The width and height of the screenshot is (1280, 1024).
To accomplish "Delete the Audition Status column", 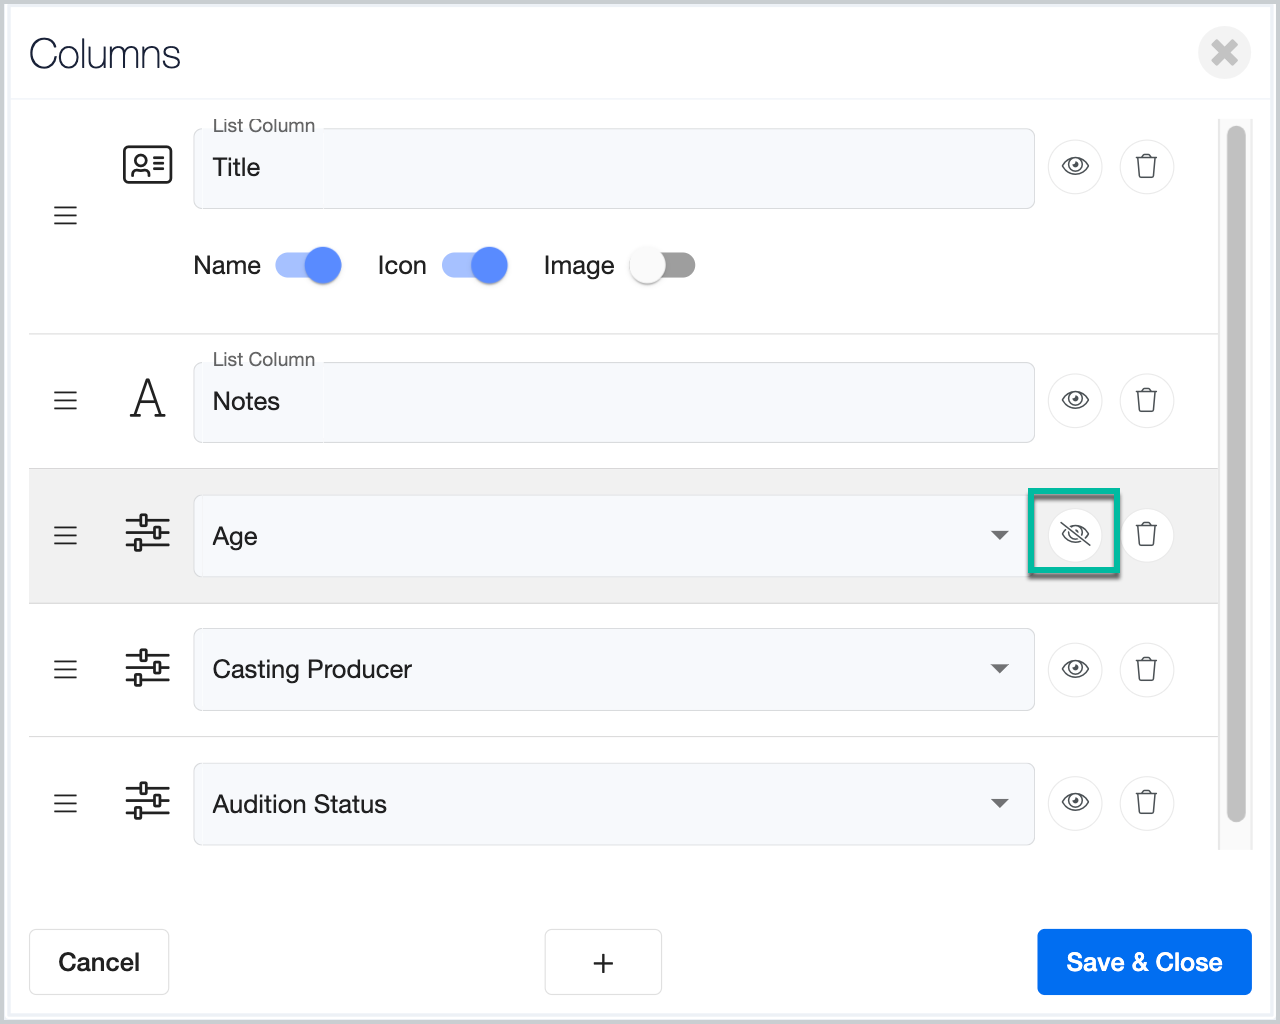I will [1146, 803].
